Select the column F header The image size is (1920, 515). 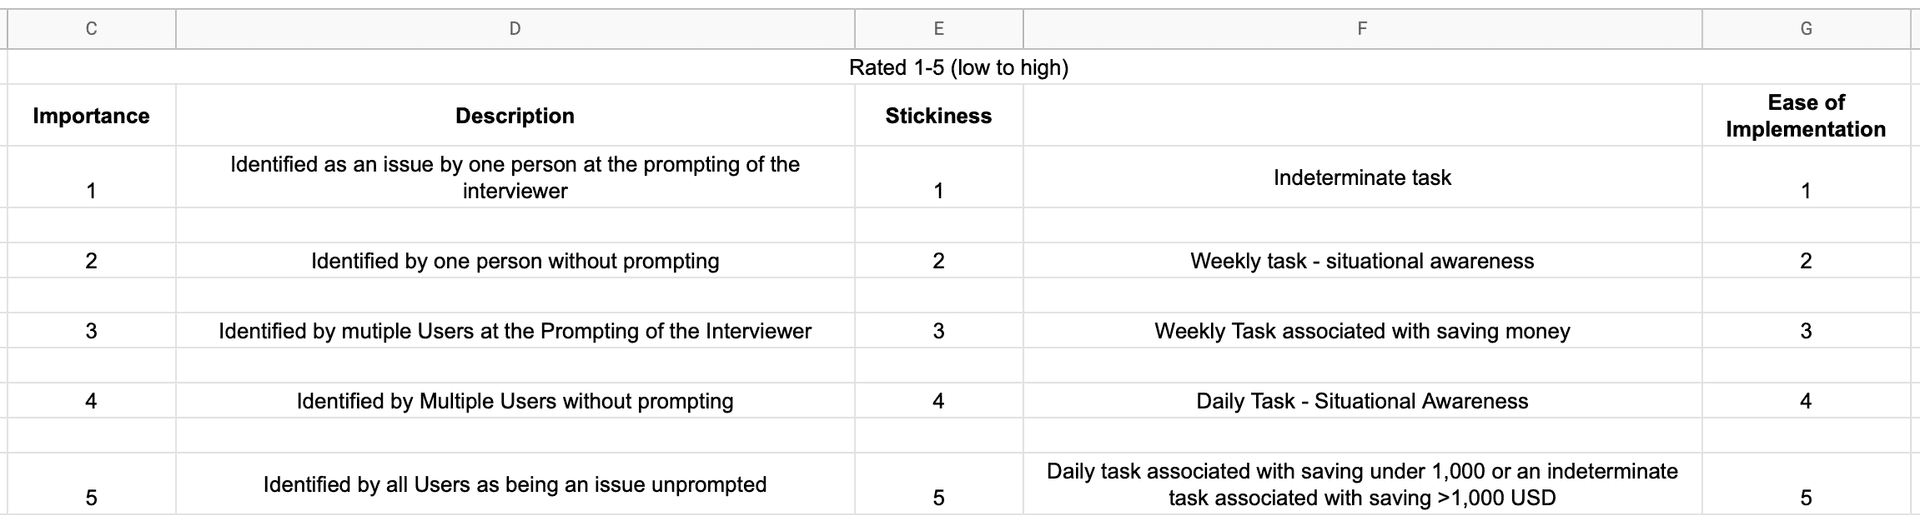(1362, 29)
